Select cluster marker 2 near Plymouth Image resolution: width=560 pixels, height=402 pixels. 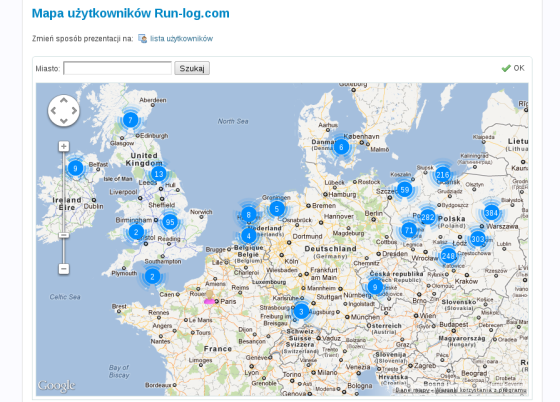pyautogui.click(x=152, y=277)
